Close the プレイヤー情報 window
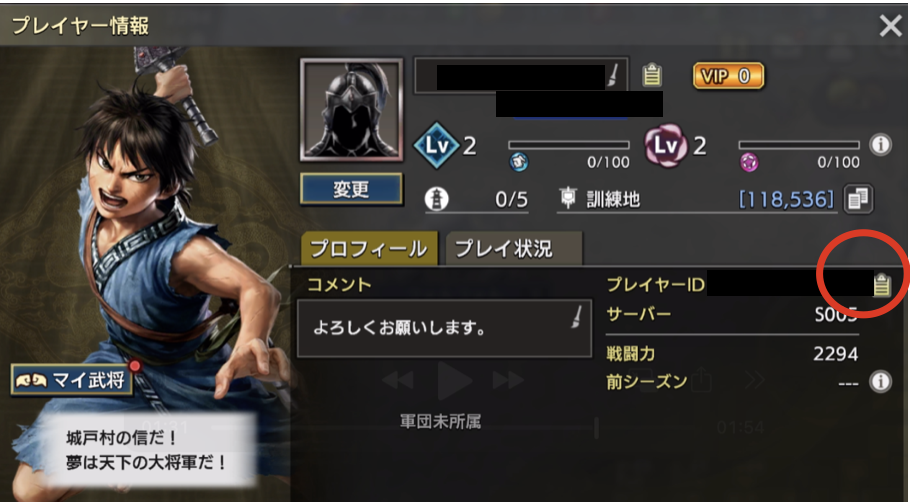The height and width of the screenshot is (502, 910). pos(890,26)
